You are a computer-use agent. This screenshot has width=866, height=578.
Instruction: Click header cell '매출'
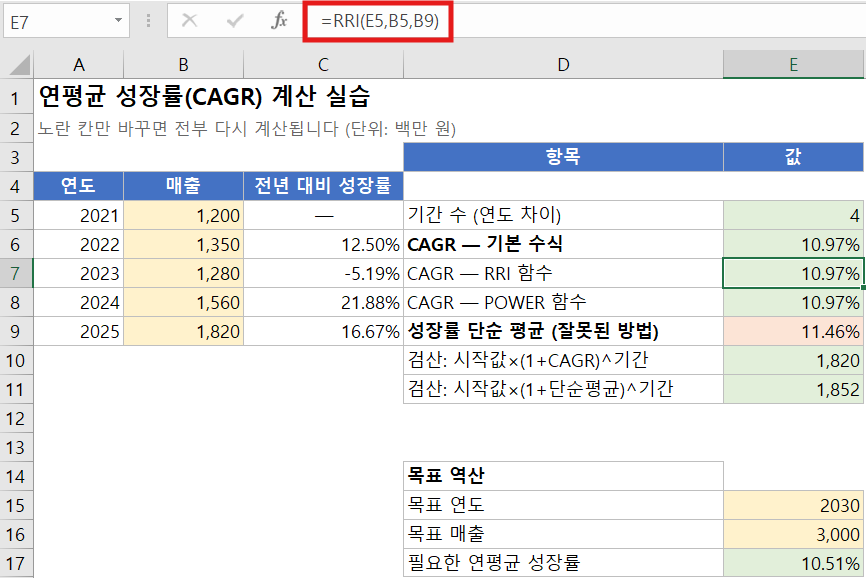[x=183, y=185]
